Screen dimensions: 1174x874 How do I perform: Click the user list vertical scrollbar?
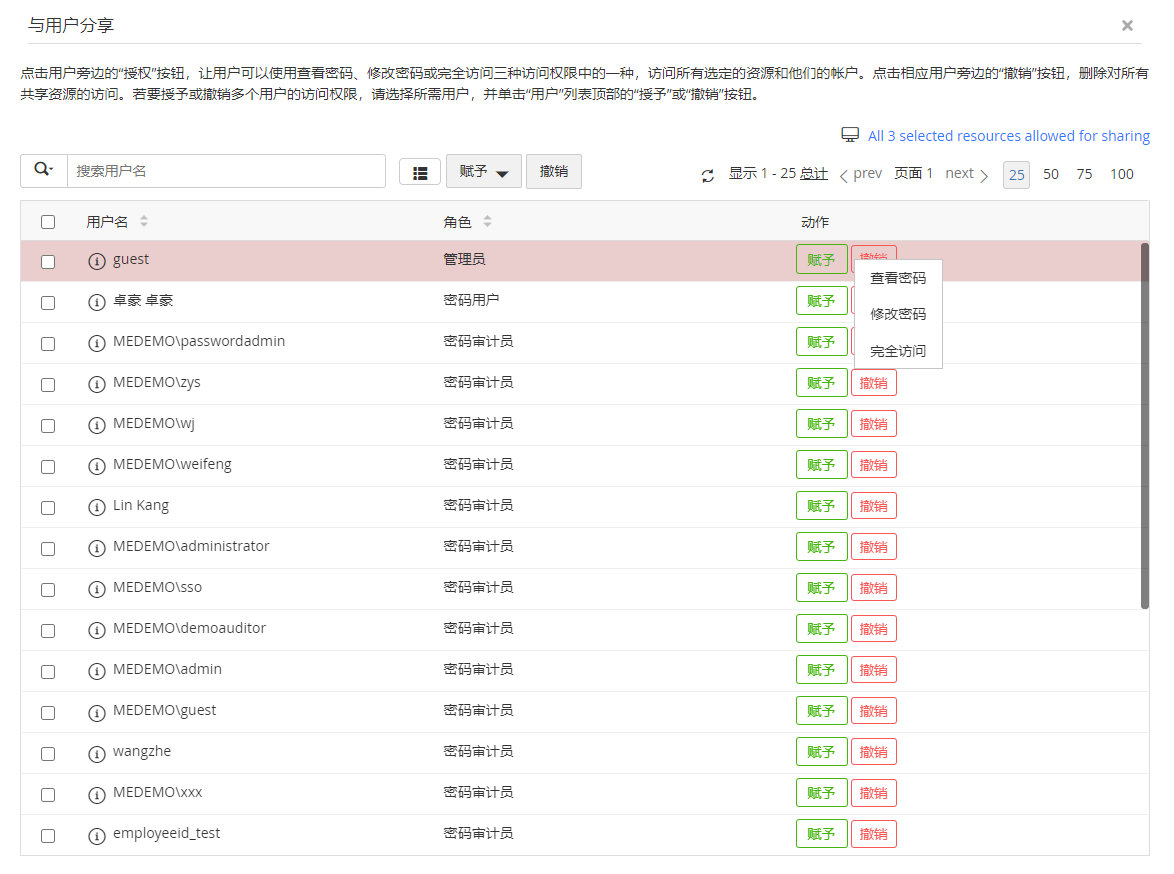[x=1144, y=425]
